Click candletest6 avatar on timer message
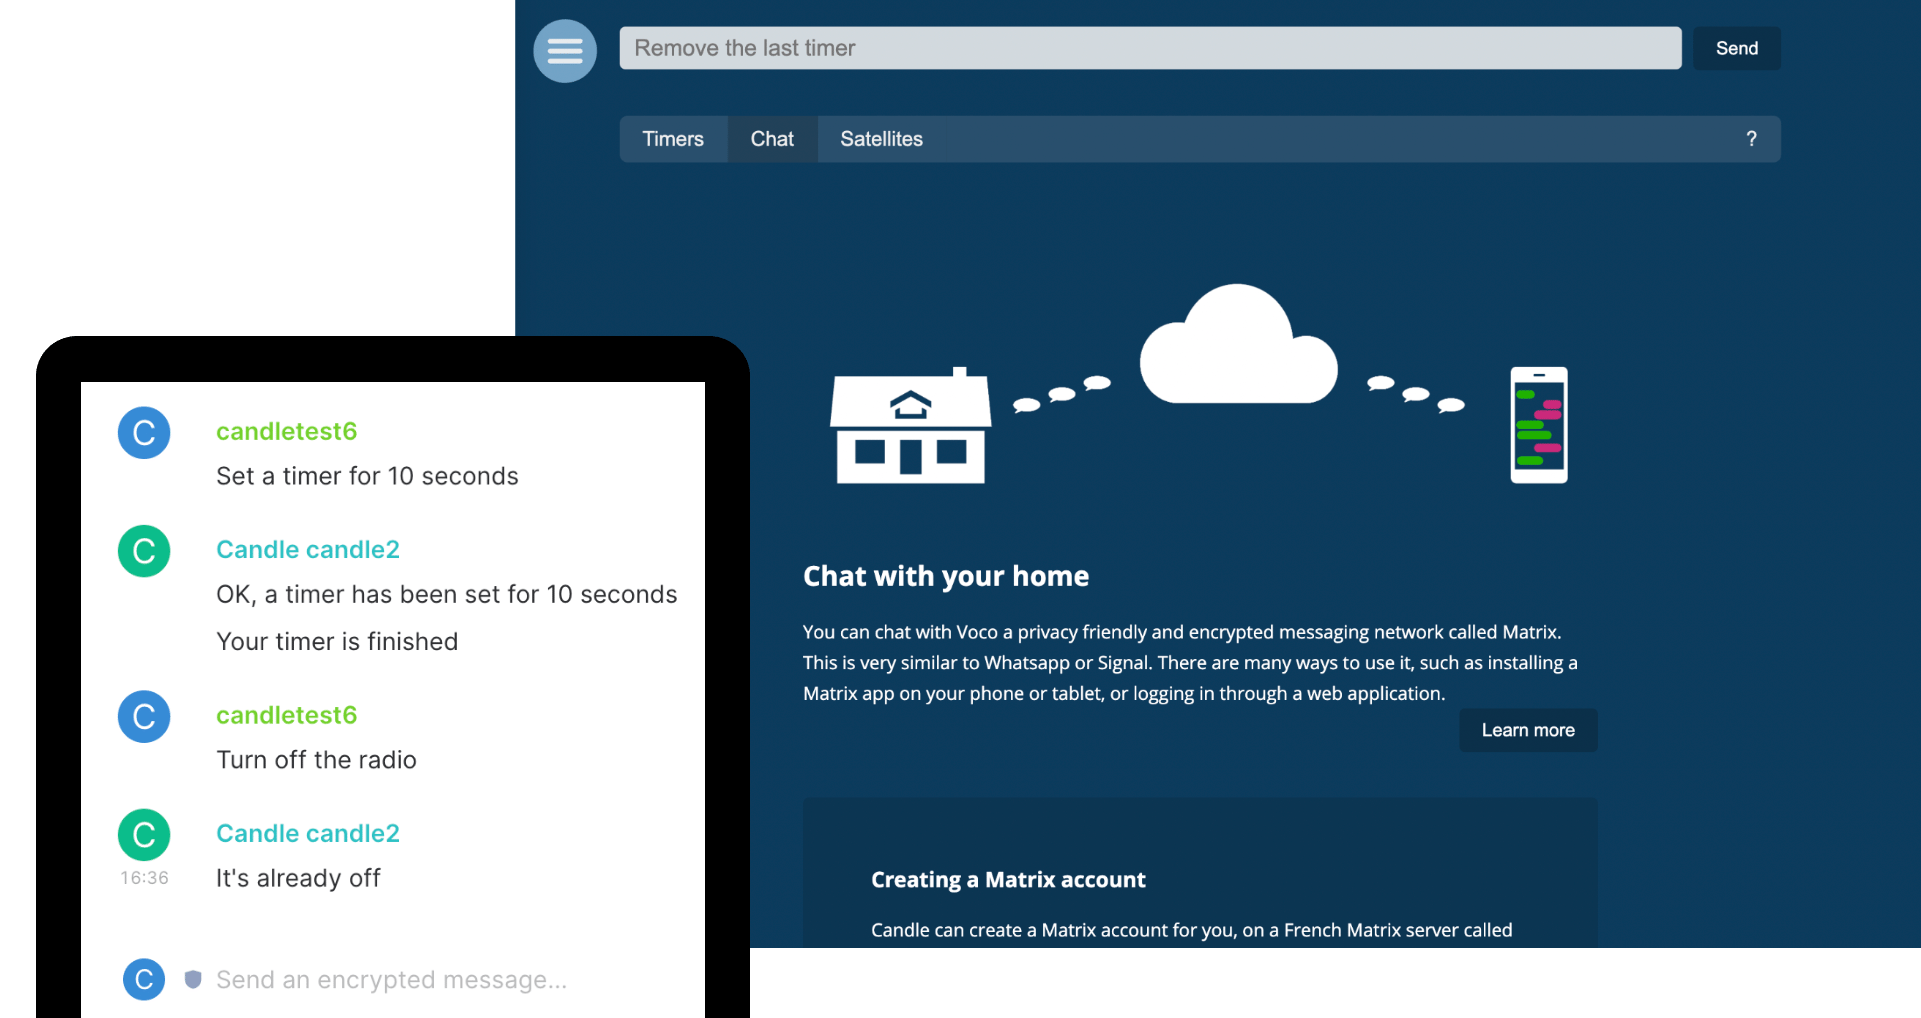 (144, 433)
